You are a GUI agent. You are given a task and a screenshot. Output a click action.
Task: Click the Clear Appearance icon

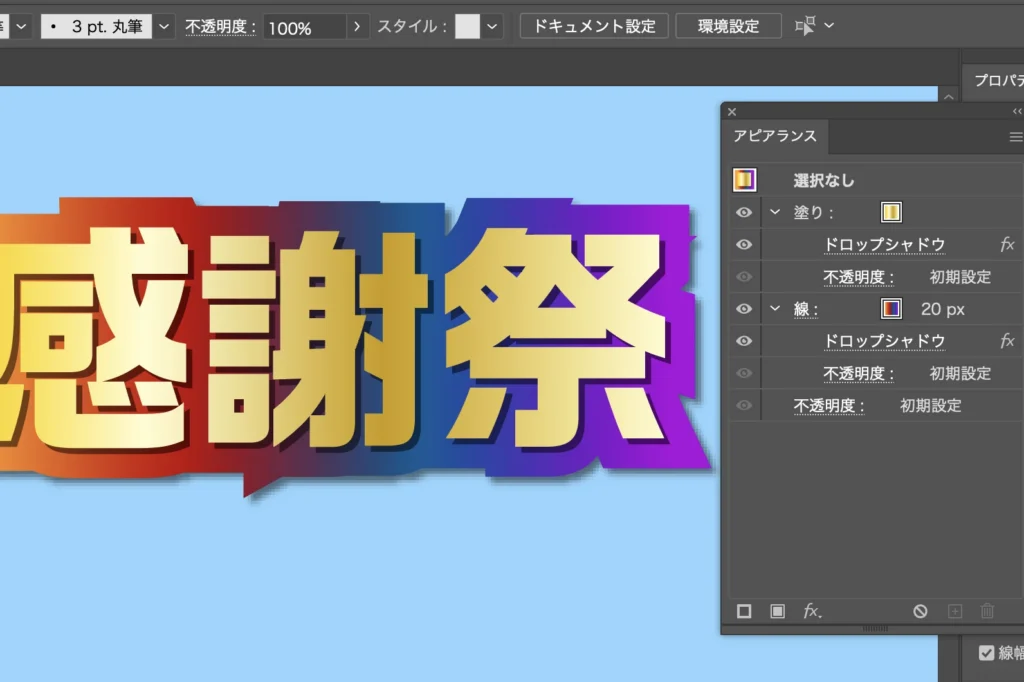pos(921,611)
